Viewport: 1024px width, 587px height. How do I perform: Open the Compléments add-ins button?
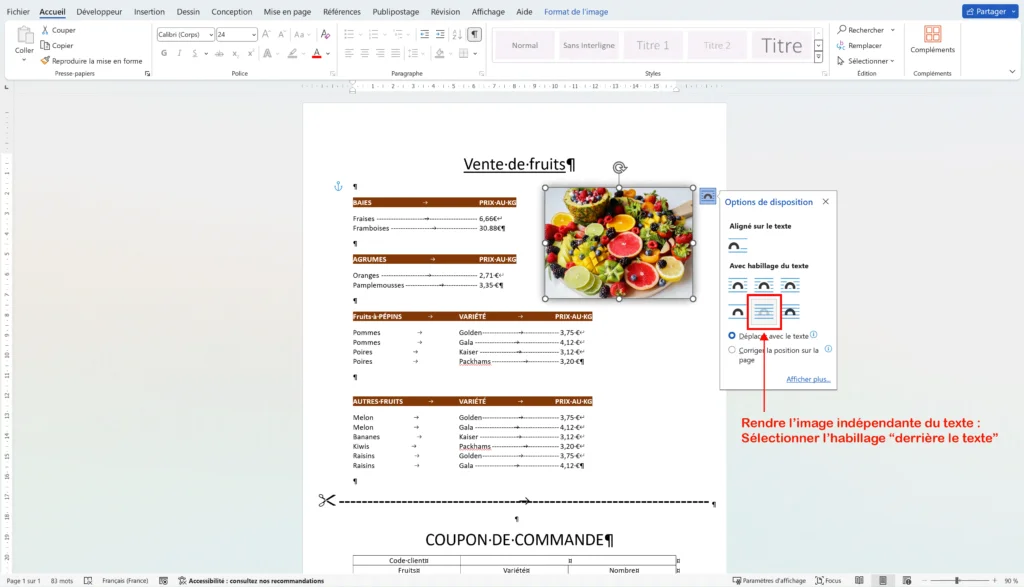tap(932, 40)
